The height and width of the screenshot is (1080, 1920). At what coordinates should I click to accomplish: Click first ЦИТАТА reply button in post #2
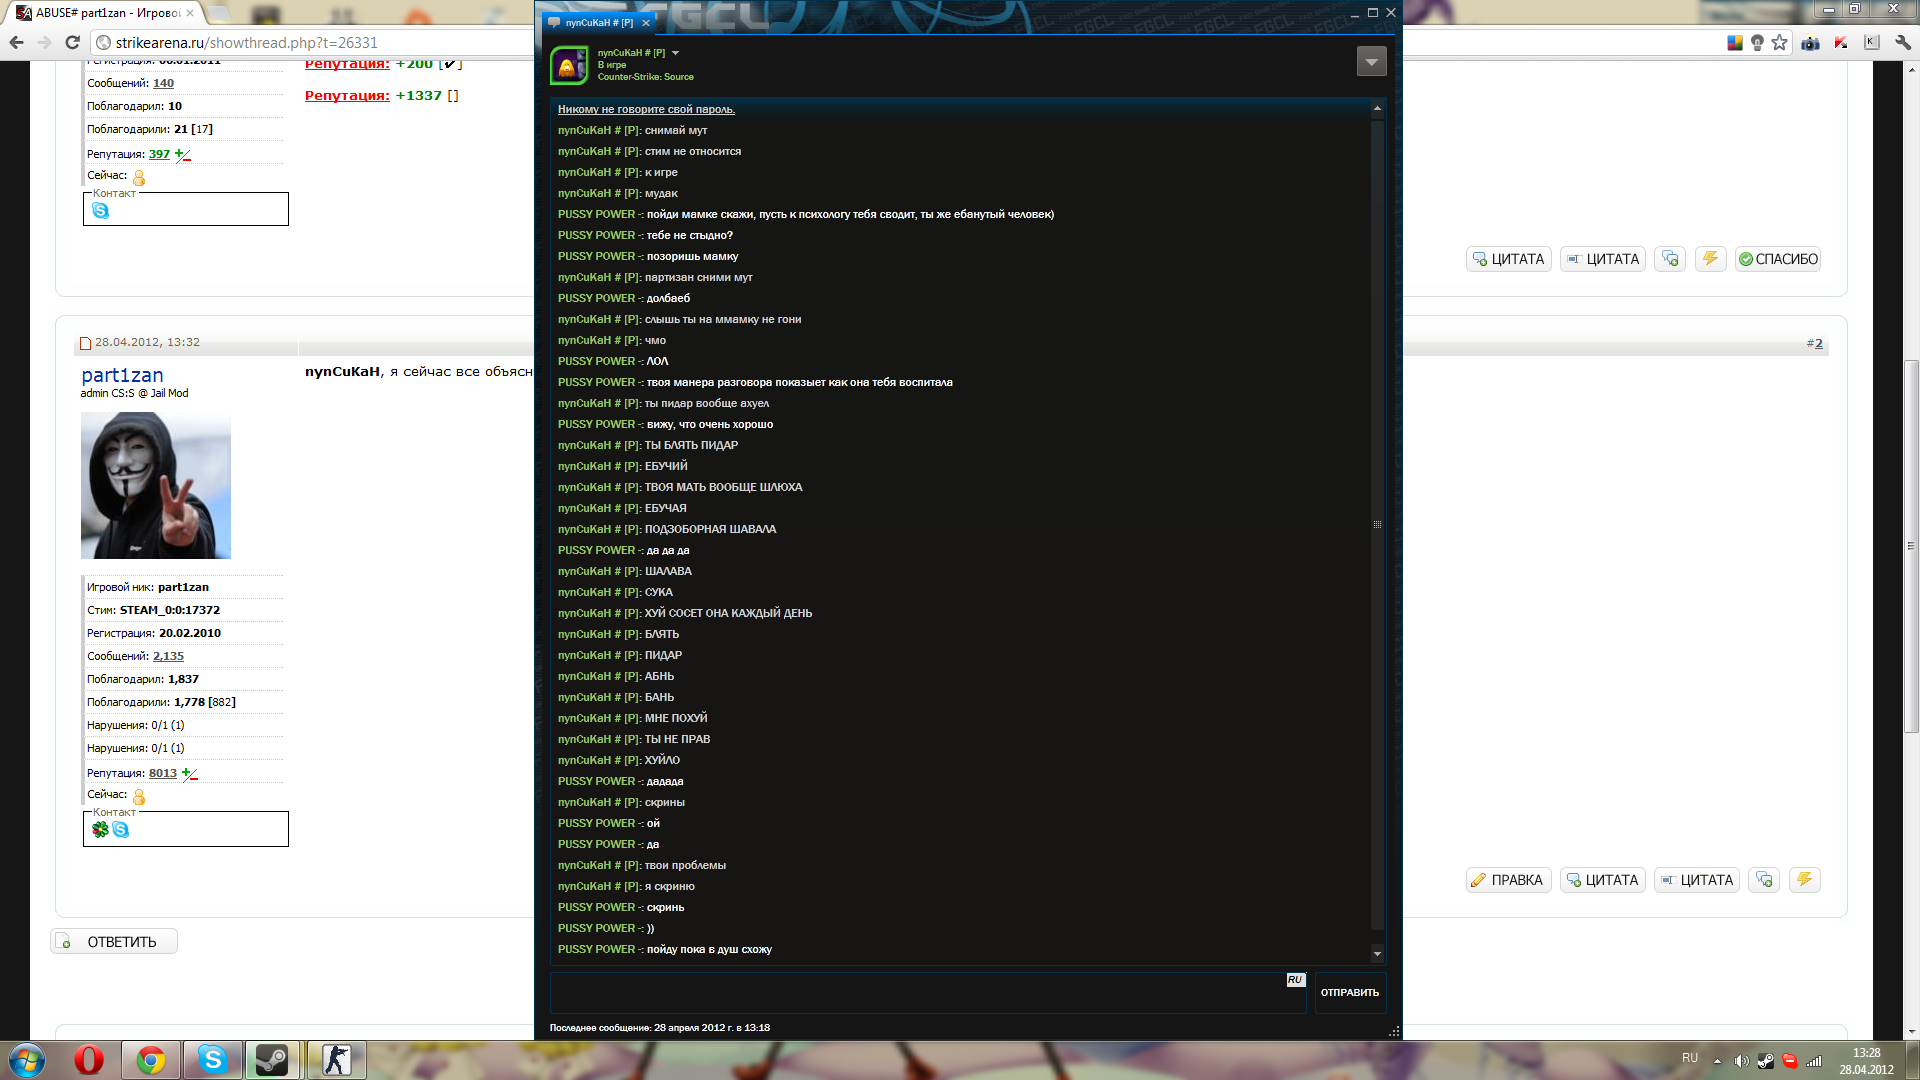[1603, 880]
